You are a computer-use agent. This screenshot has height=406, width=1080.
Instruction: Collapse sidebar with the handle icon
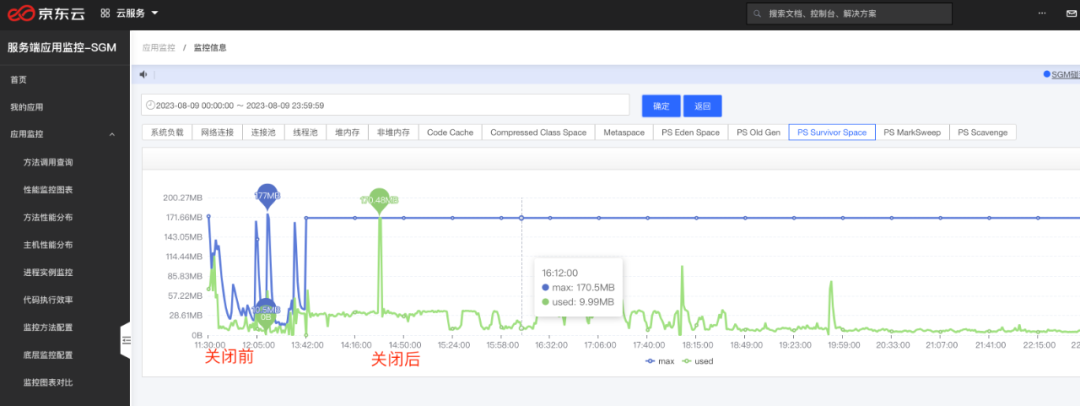tap(126, 340)
